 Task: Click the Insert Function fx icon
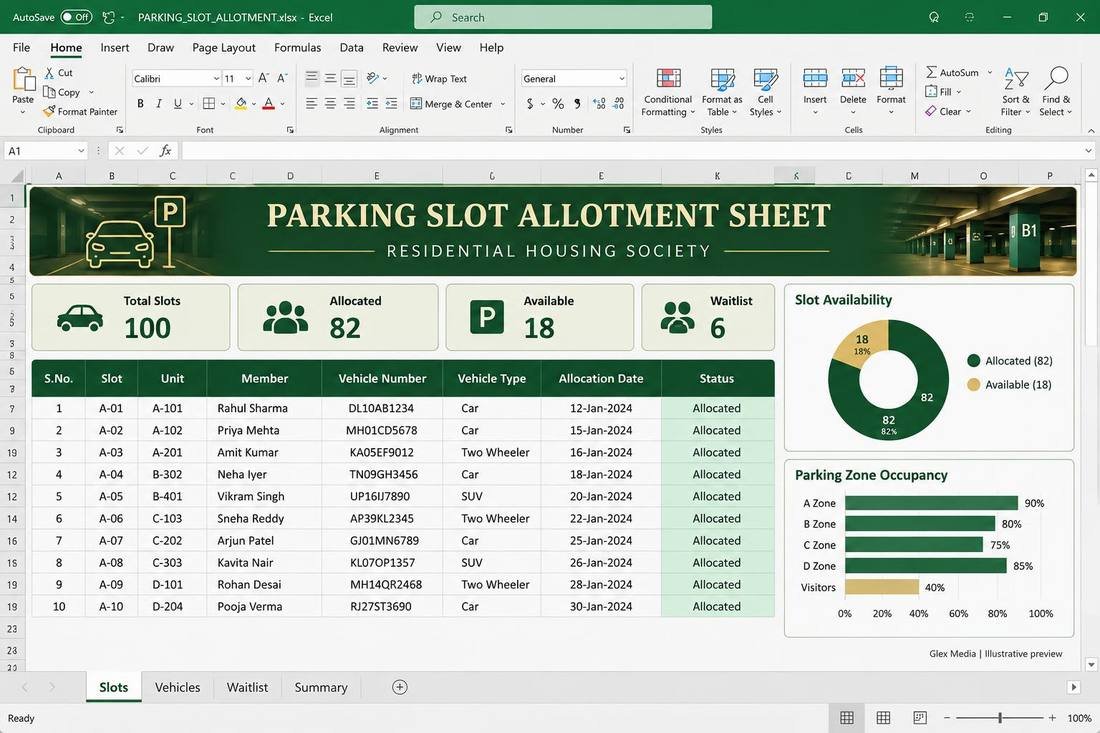click(x=166, y=151)
